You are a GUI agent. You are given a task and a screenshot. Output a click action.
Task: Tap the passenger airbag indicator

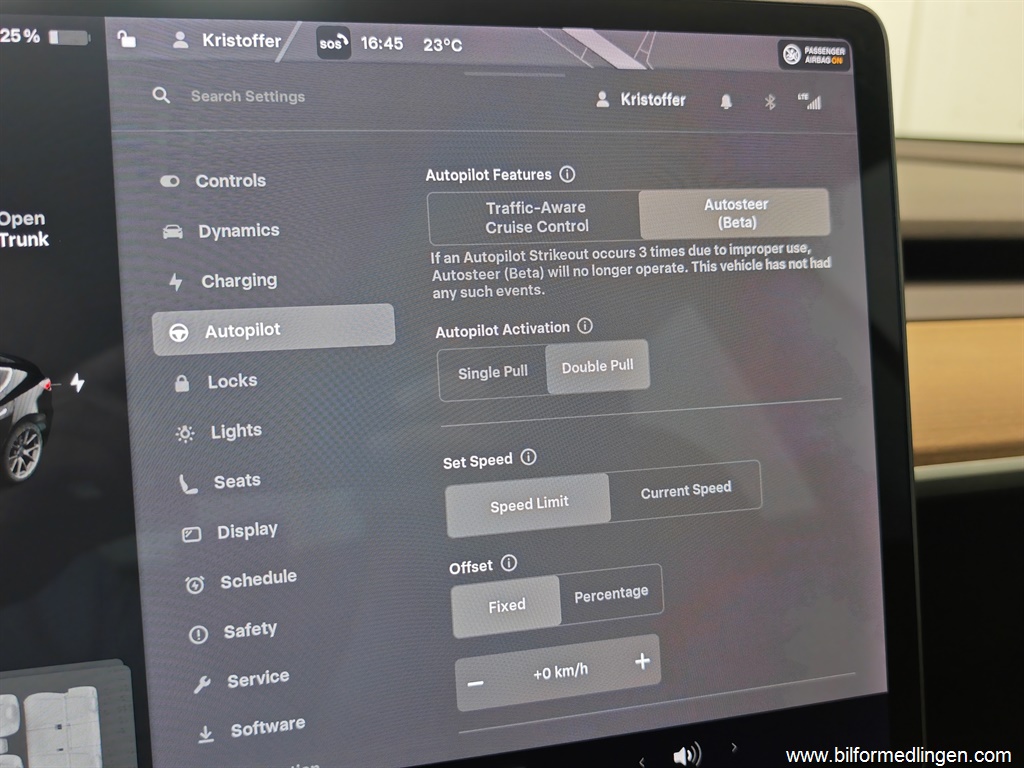click(x=814, y=55)
